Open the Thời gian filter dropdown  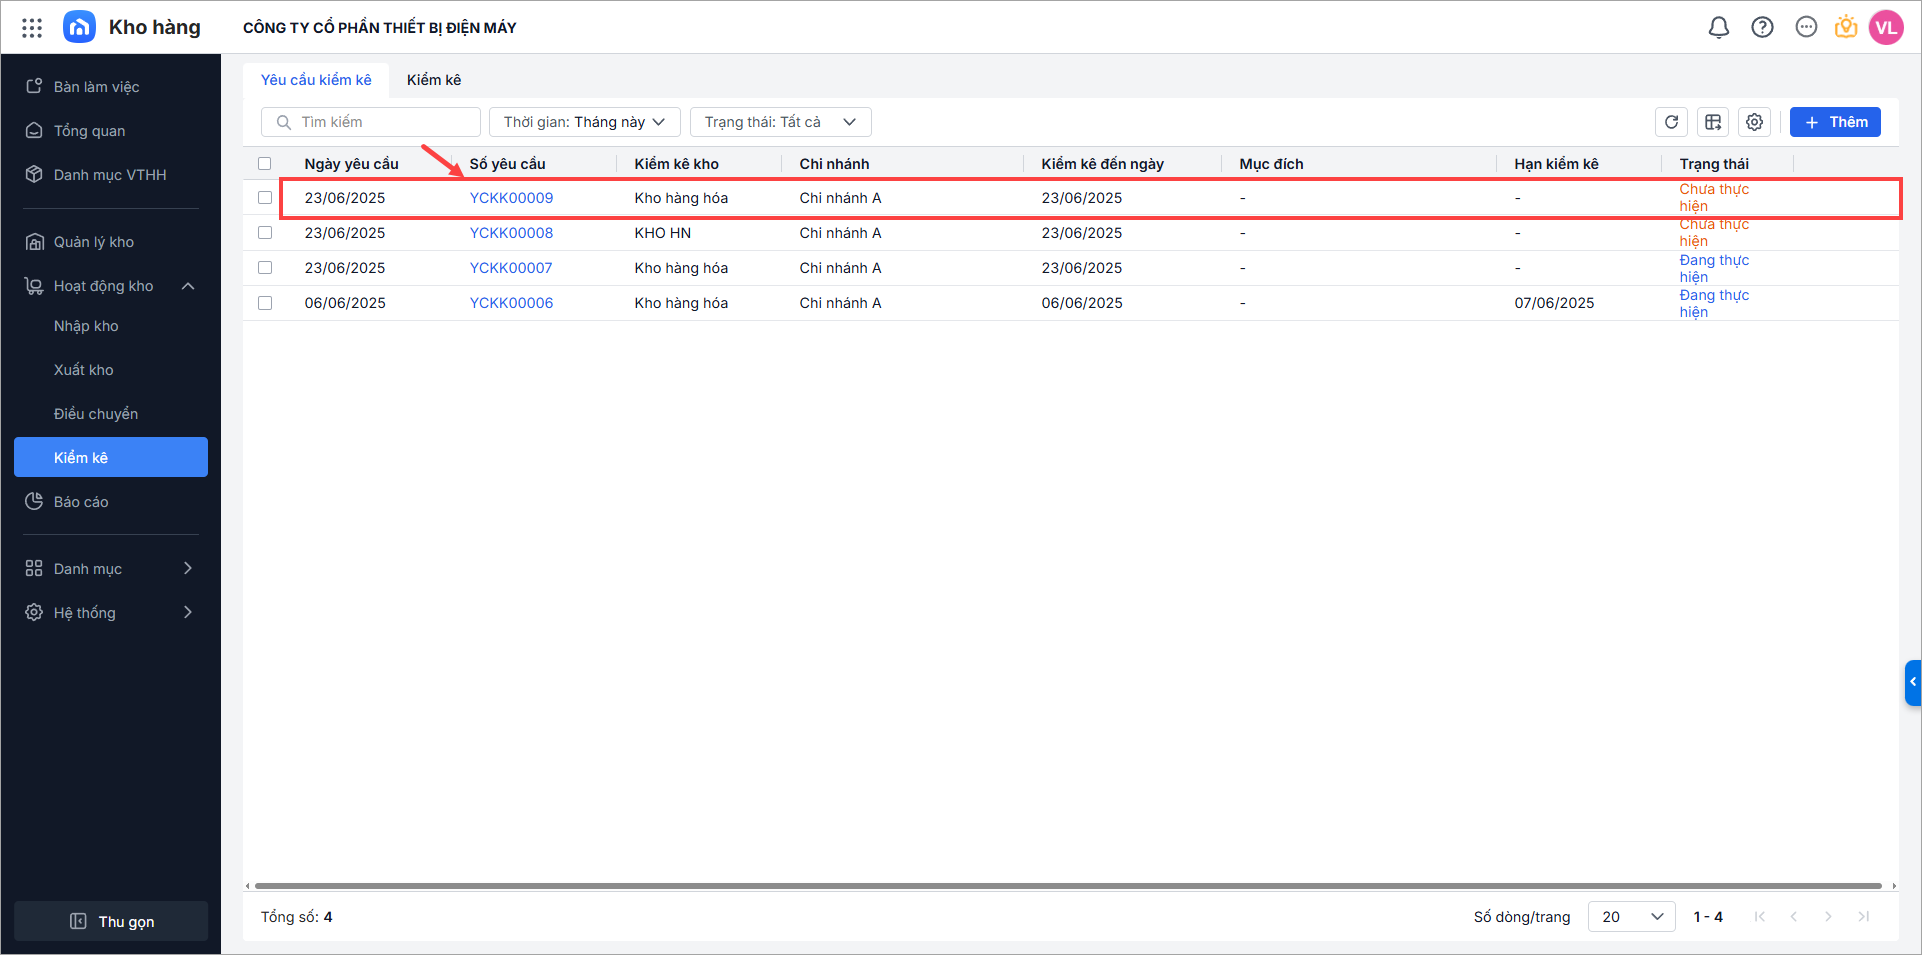tap(584, 122)
